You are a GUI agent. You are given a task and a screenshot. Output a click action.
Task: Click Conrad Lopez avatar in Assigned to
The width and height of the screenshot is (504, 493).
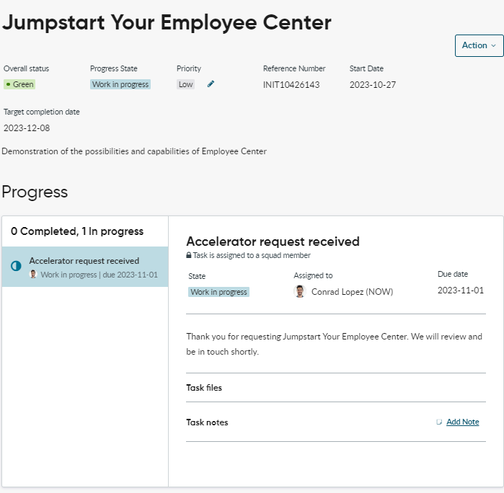pos(300,292)
